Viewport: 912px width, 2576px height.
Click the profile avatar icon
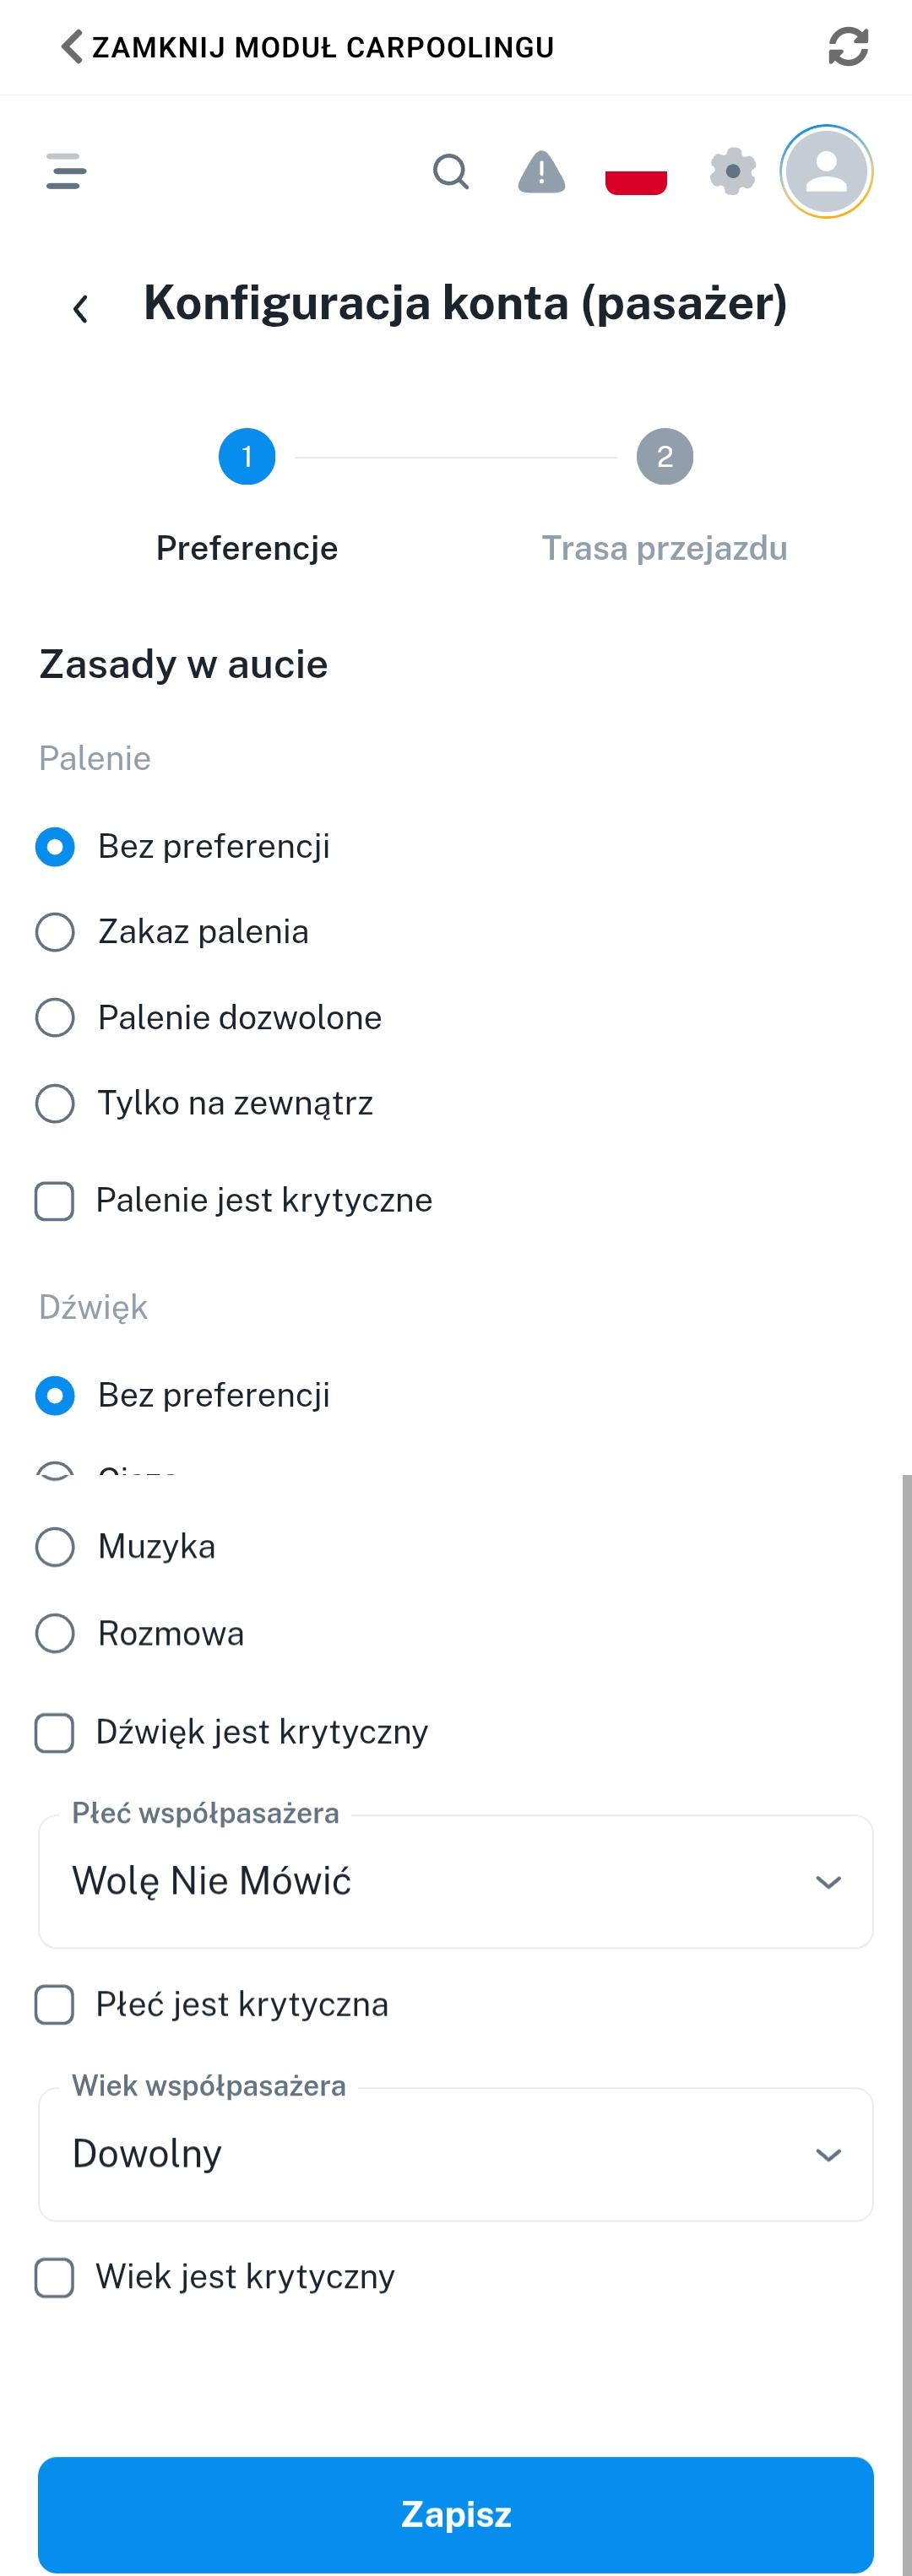[827, 171]
